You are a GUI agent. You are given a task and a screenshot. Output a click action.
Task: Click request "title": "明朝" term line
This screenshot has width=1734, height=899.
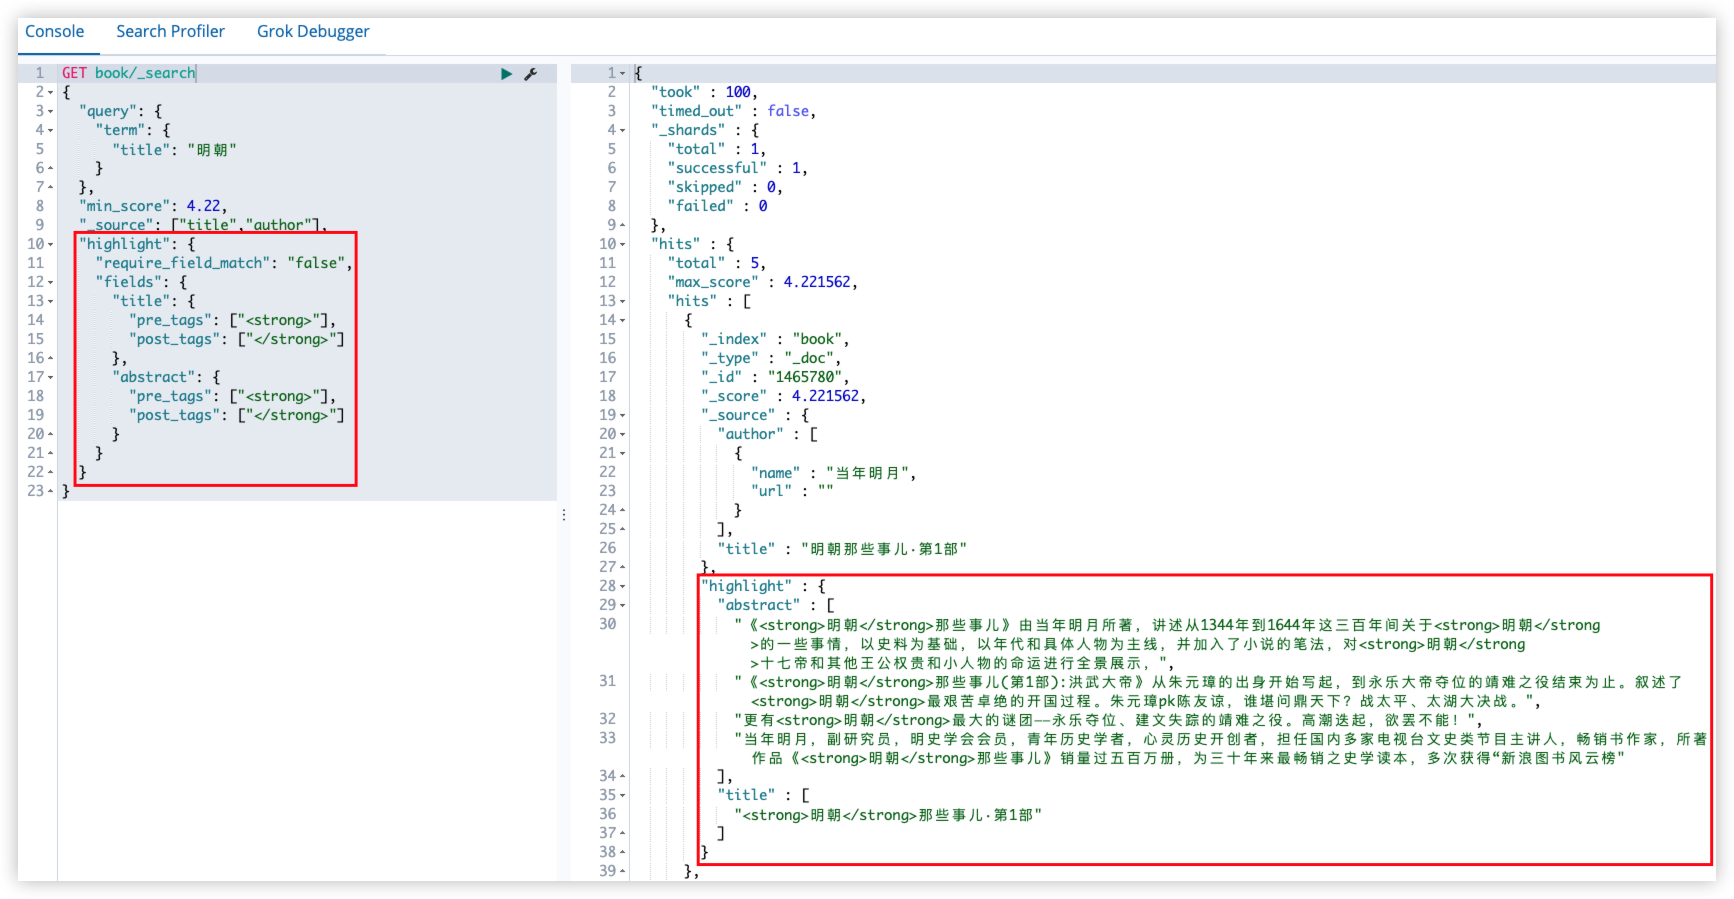(174, 149)
